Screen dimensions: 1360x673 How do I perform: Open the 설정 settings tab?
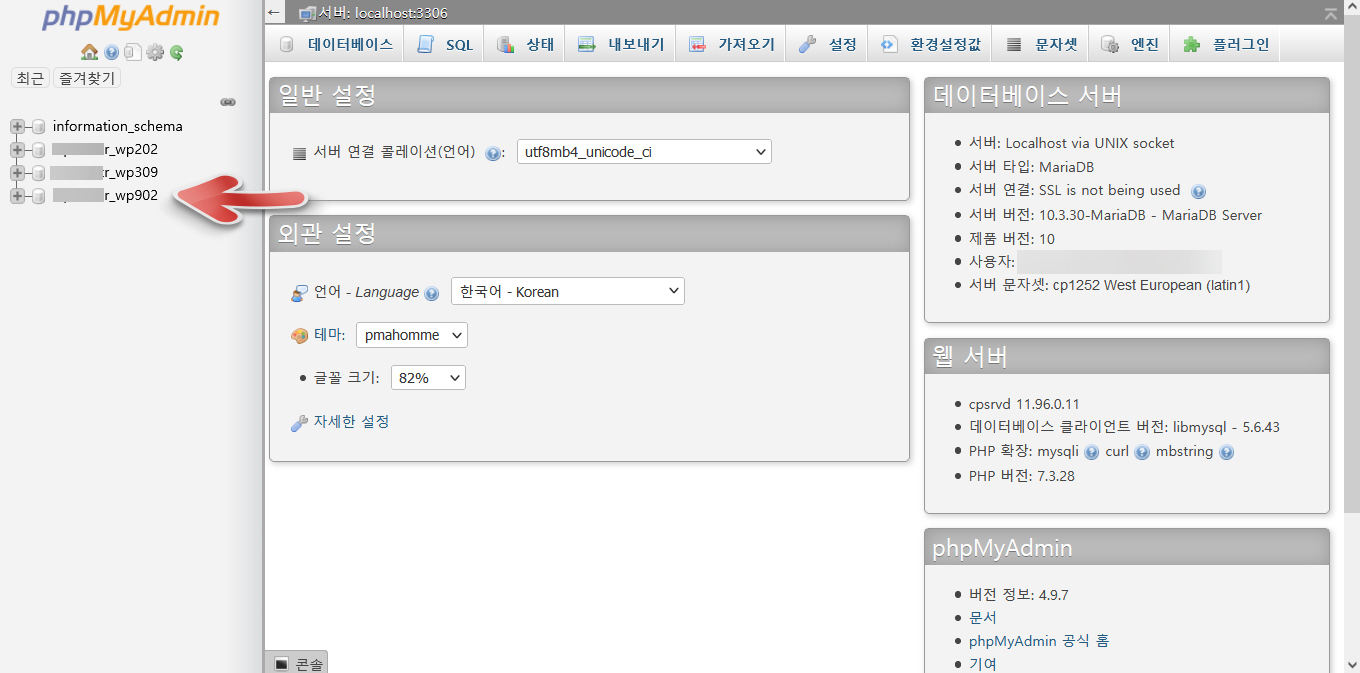tap(827, 44)
